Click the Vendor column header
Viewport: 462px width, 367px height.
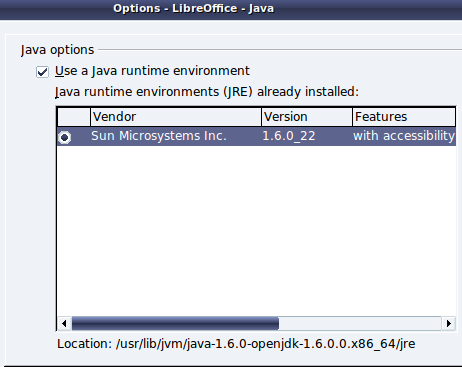coord(176,117)
